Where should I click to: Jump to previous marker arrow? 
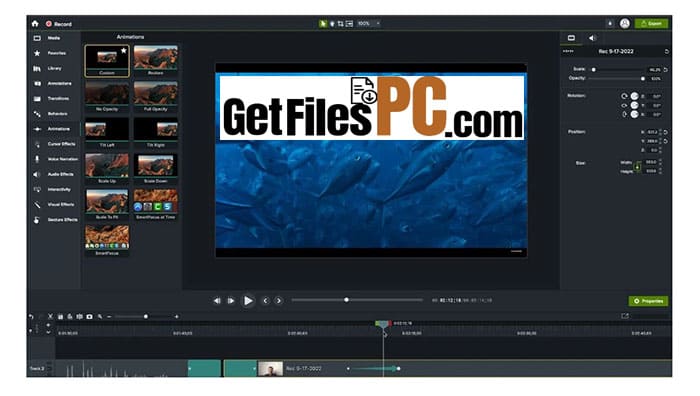[266, 301]
